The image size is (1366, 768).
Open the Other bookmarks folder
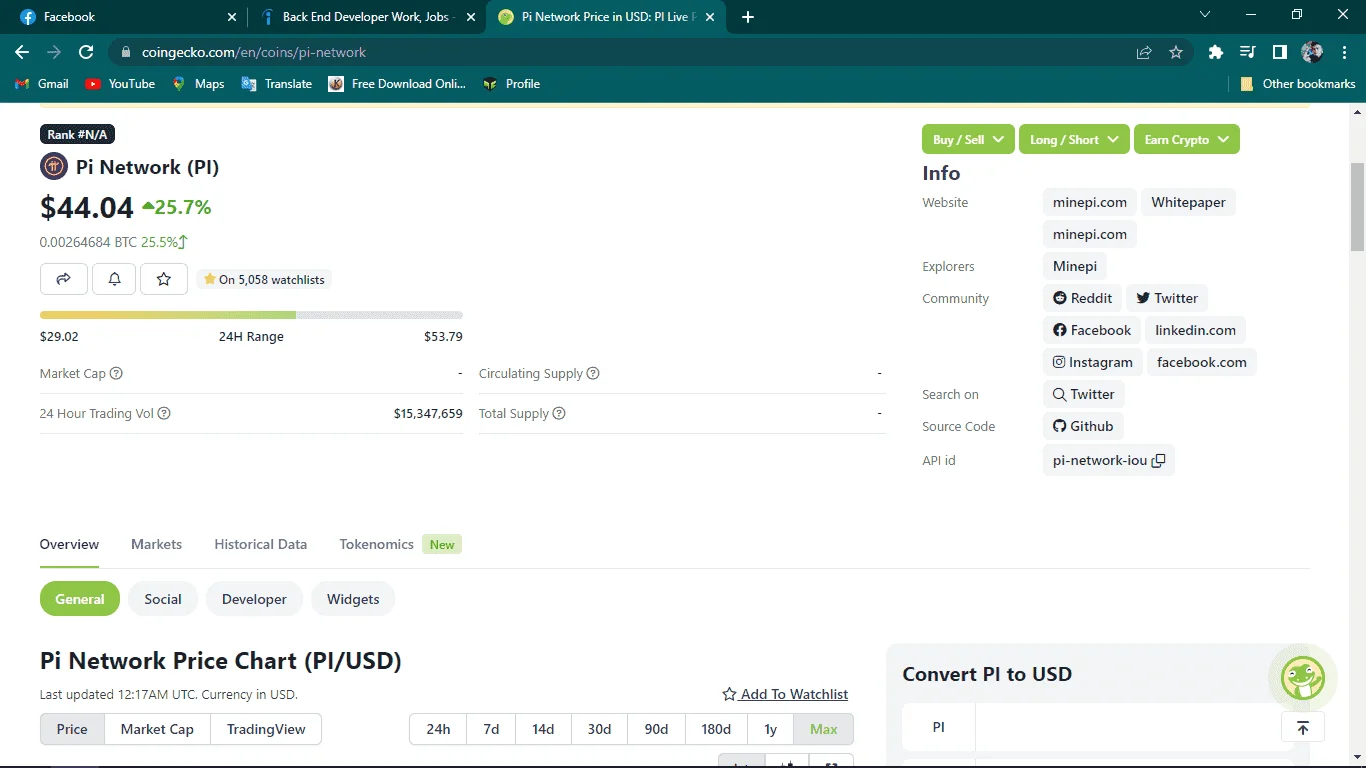pos(1298,84)
